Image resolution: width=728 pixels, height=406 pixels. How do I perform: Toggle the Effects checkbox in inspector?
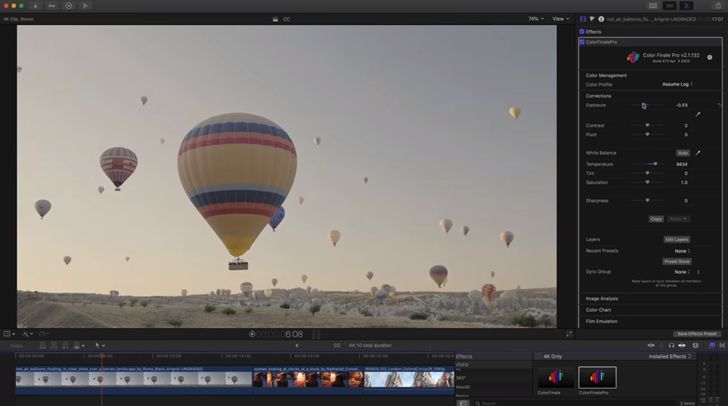pos(582,32)
